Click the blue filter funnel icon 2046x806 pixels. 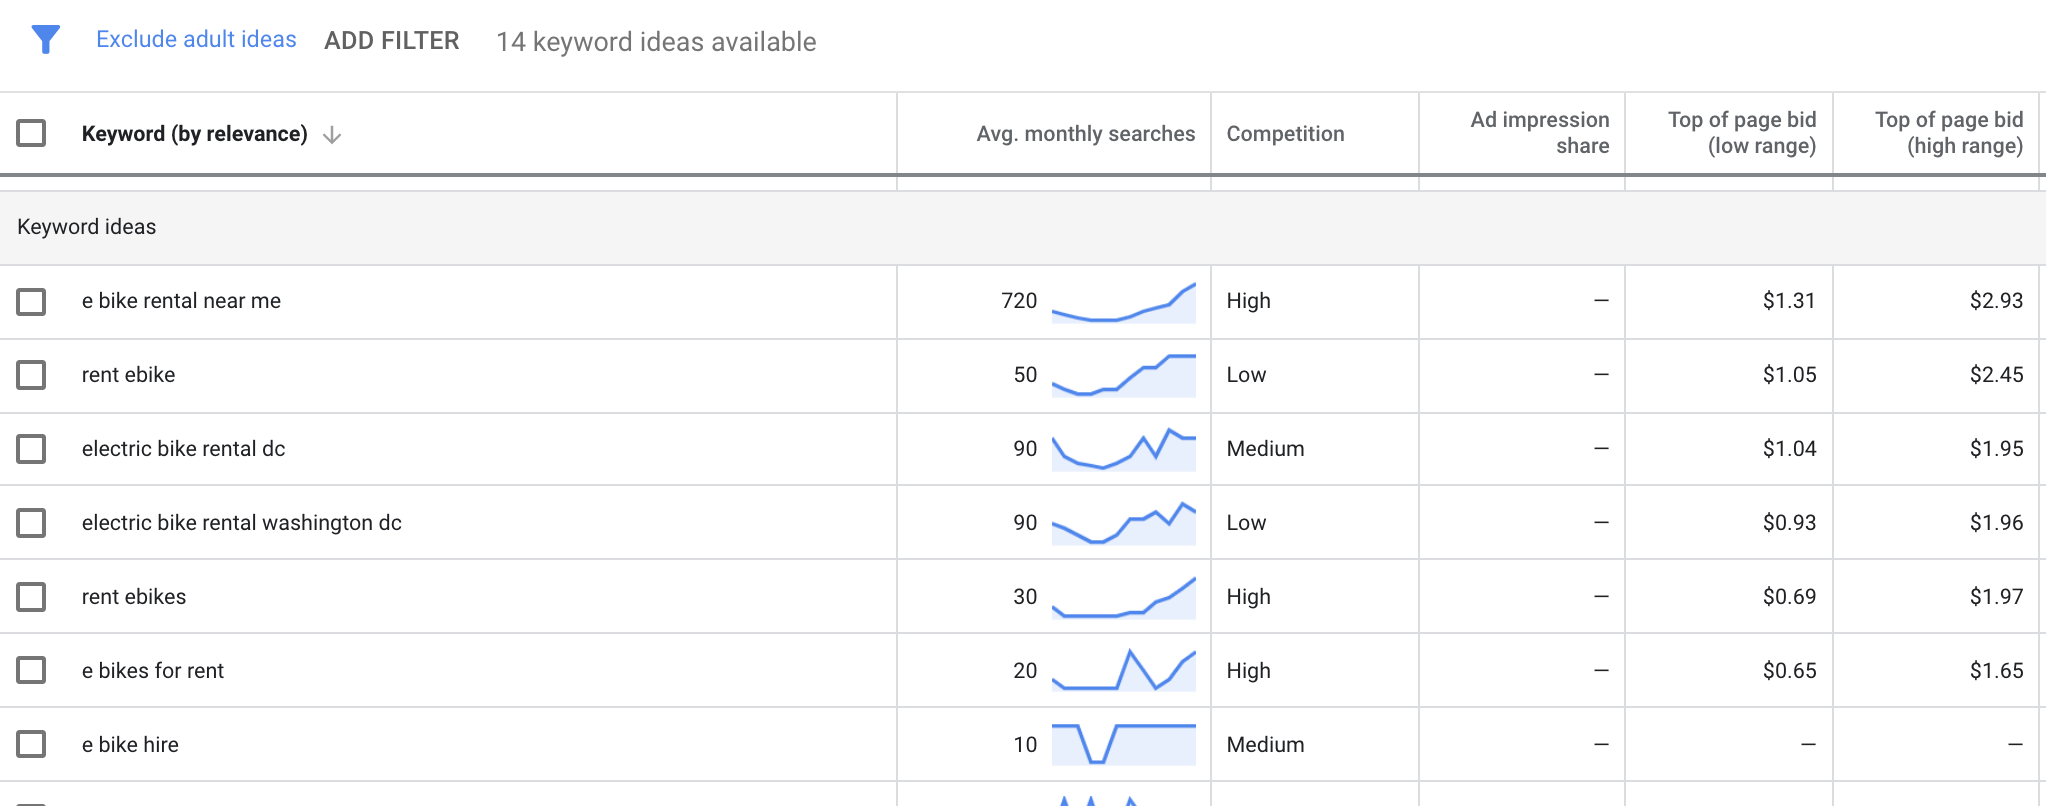point(46,40)
